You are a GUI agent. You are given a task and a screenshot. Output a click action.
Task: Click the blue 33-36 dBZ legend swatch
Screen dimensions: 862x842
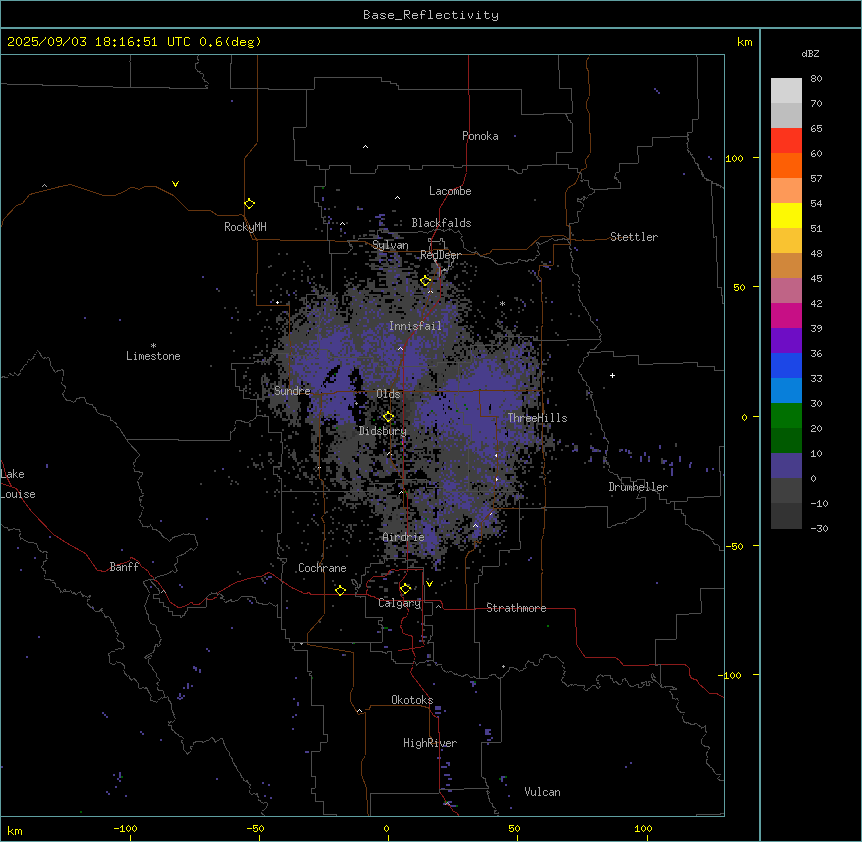[786, 365]
